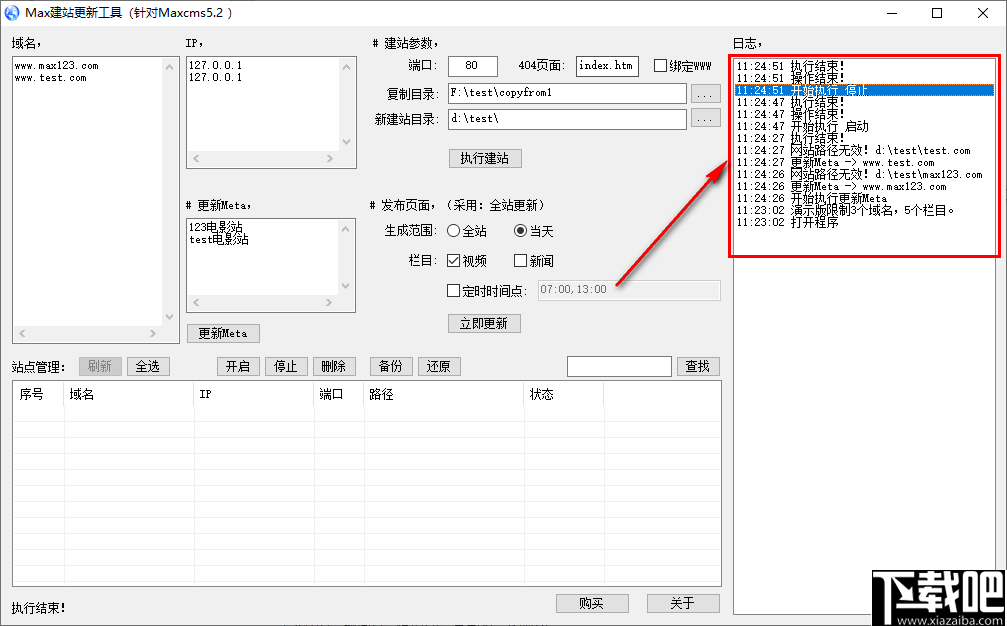Viewport: 1007px width, 626px height.
Task: Open the browse icon beside 新建站目录 field
Action: [x=705, y=117]
